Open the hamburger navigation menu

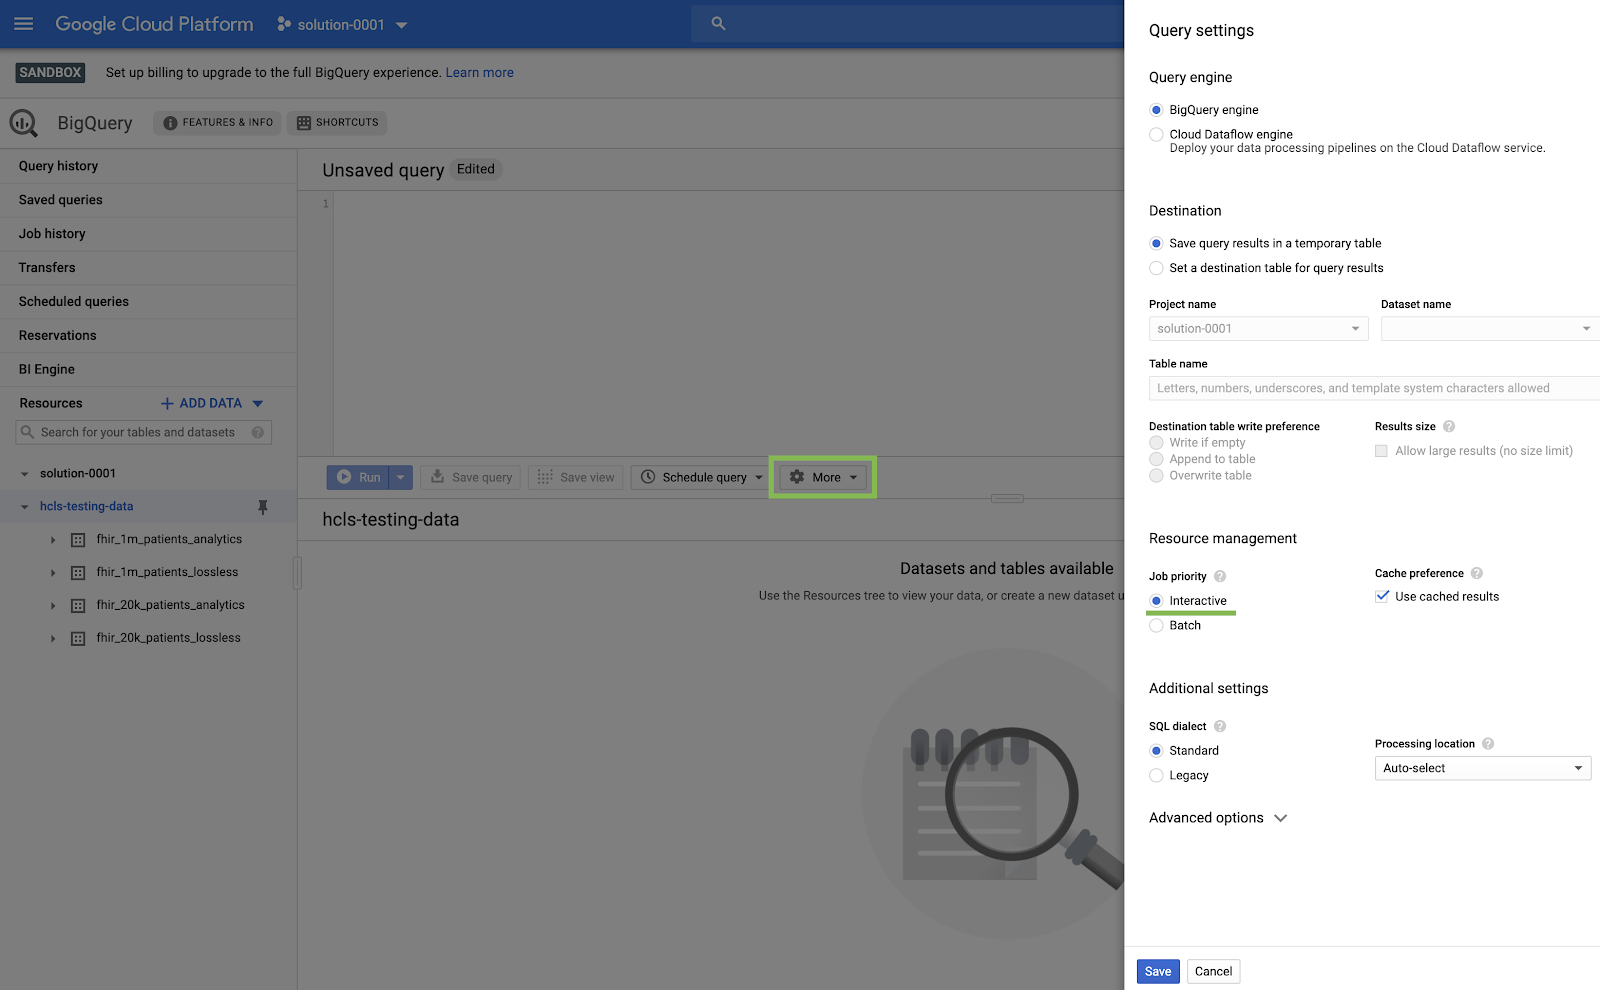click(x=24, y=24)
